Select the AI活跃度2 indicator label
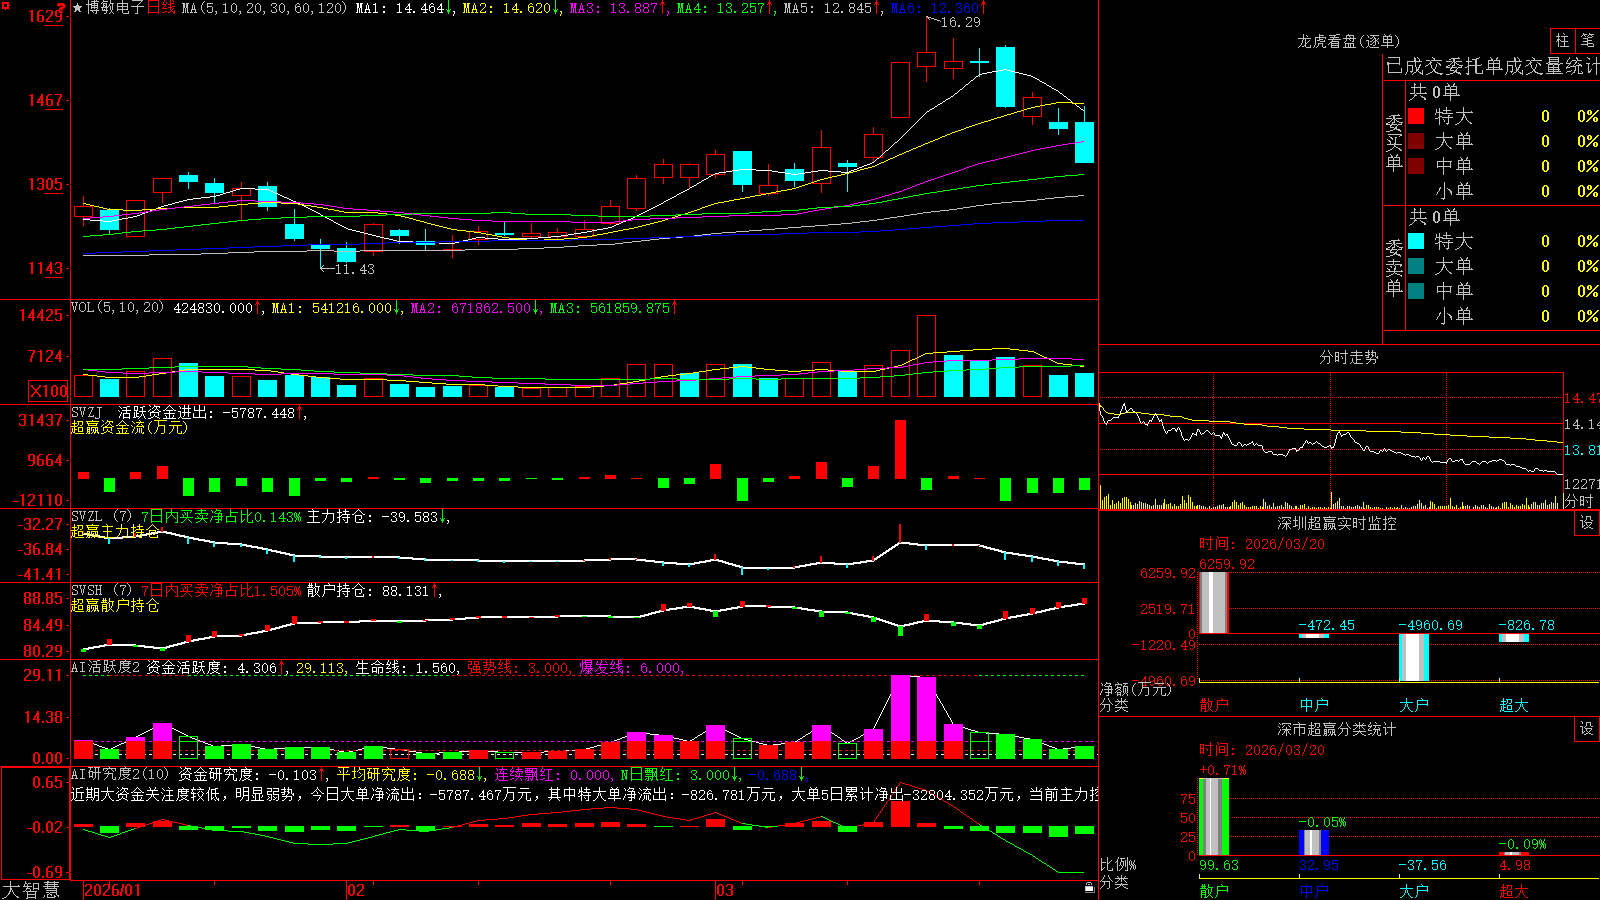 (106, 667)
